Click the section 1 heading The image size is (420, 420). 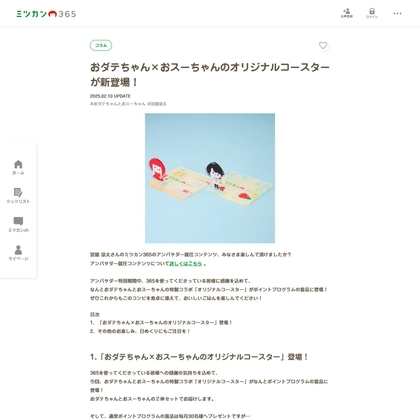199,357
